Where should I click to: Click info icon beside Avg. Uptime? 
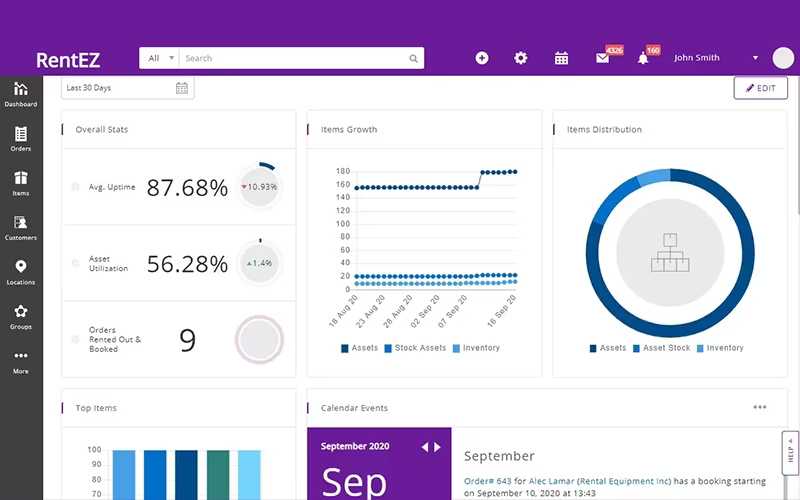(x=76, y=187)
